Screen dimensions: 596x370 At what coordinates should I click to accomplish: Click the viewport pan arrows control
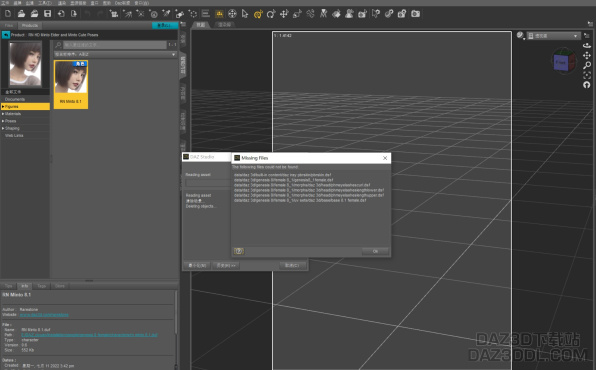click(x=587, y=55)
